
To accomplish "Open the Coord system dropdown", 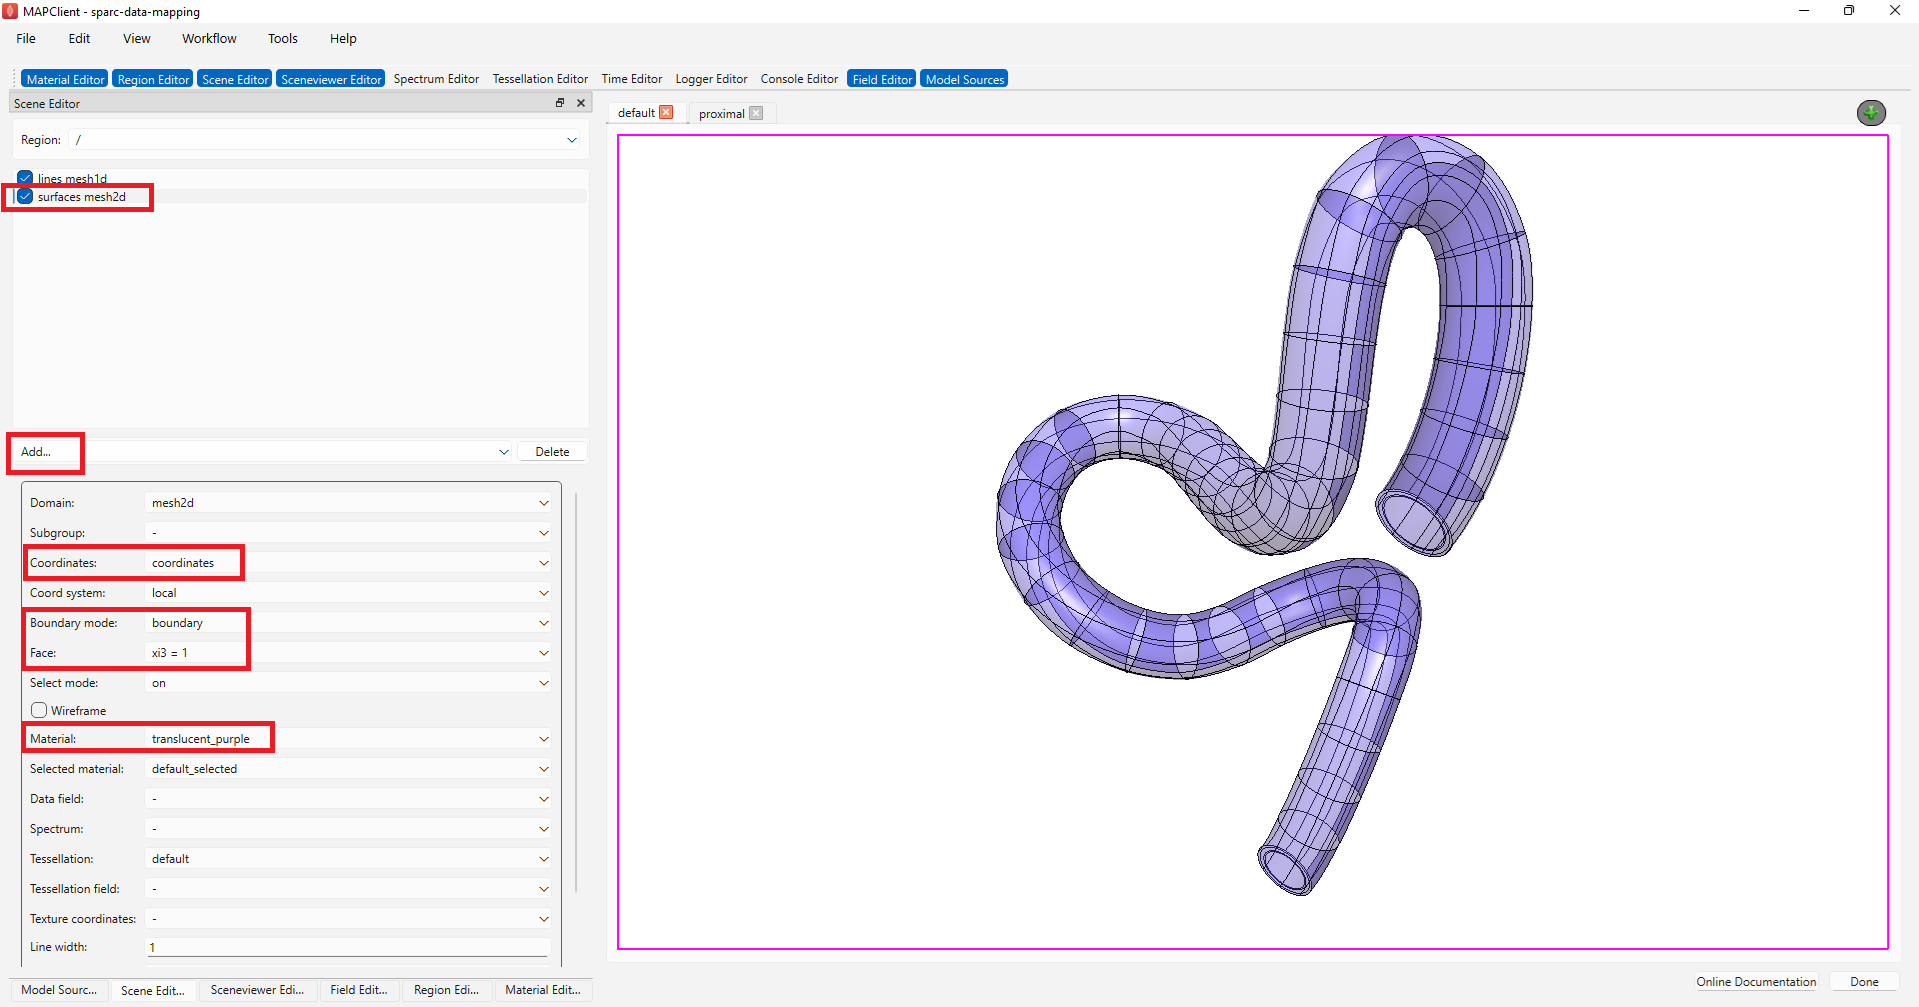I will (349, 593).
